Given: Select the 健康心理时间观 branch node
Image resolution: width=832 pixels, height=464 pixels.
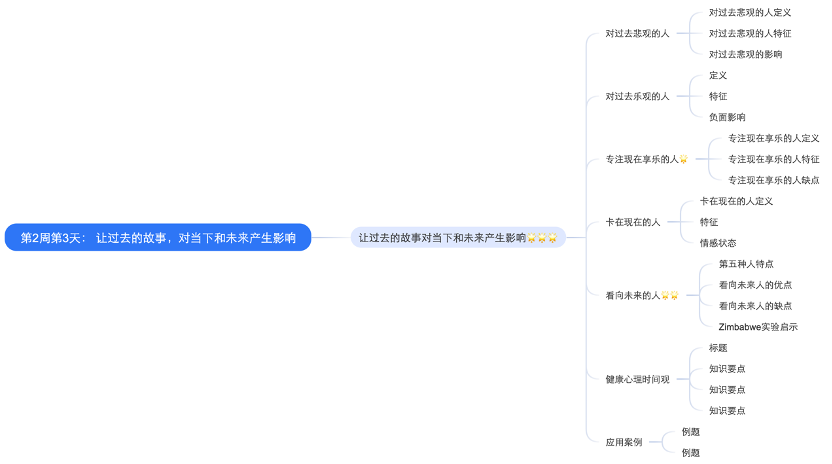Looking at the screenshot, I should tap(637, 379).
